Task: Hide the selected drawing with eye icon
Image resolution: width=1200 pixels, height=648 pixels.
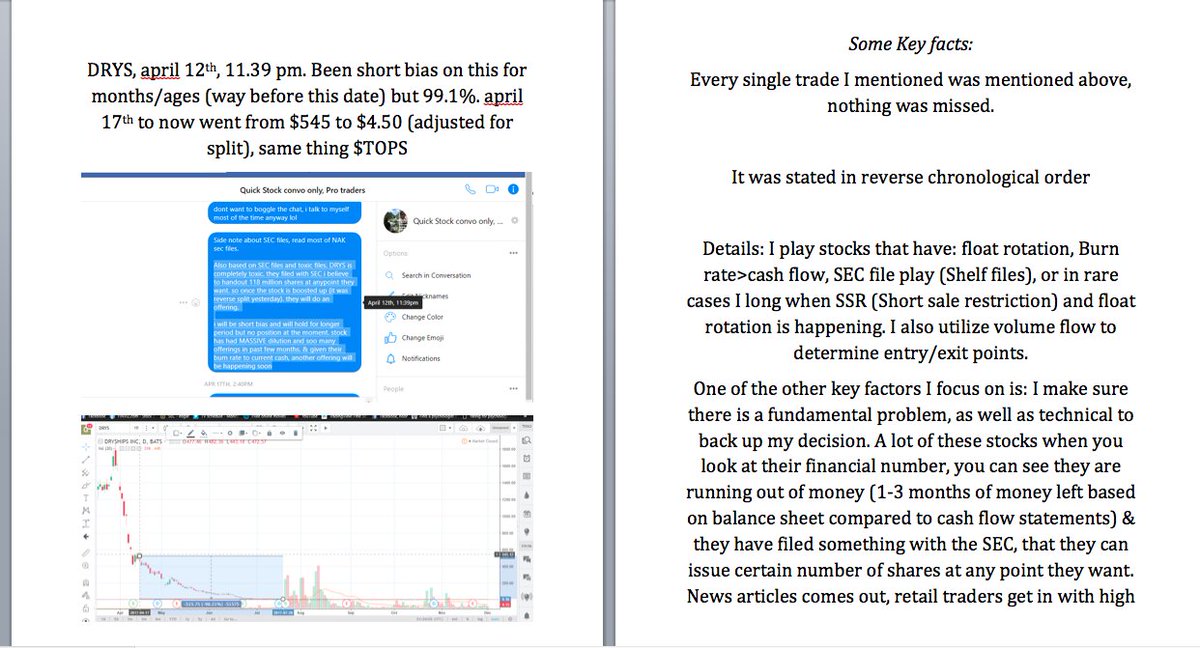Action: tap(282, 433)
